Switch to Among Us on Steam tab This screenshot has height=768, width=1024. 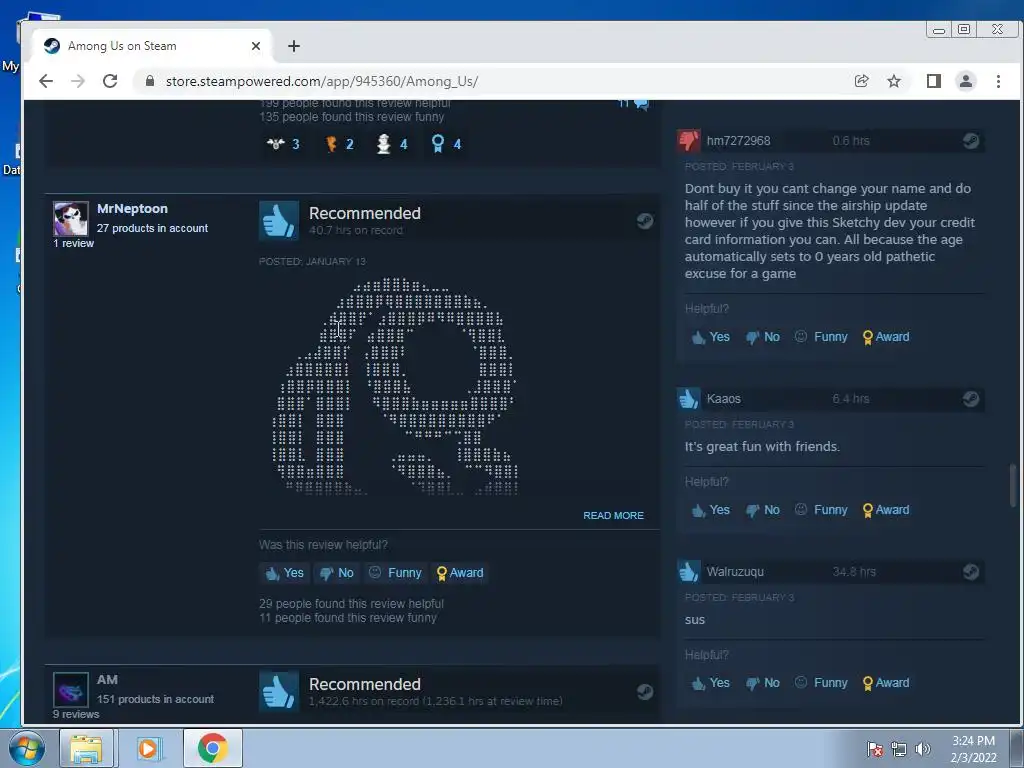152,46
